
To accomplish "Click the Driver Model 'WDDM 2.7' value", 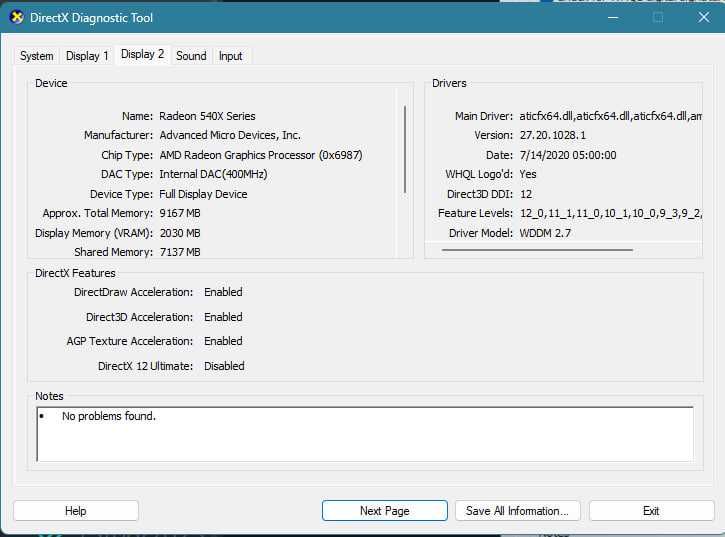I will click(x=545, y=233).
